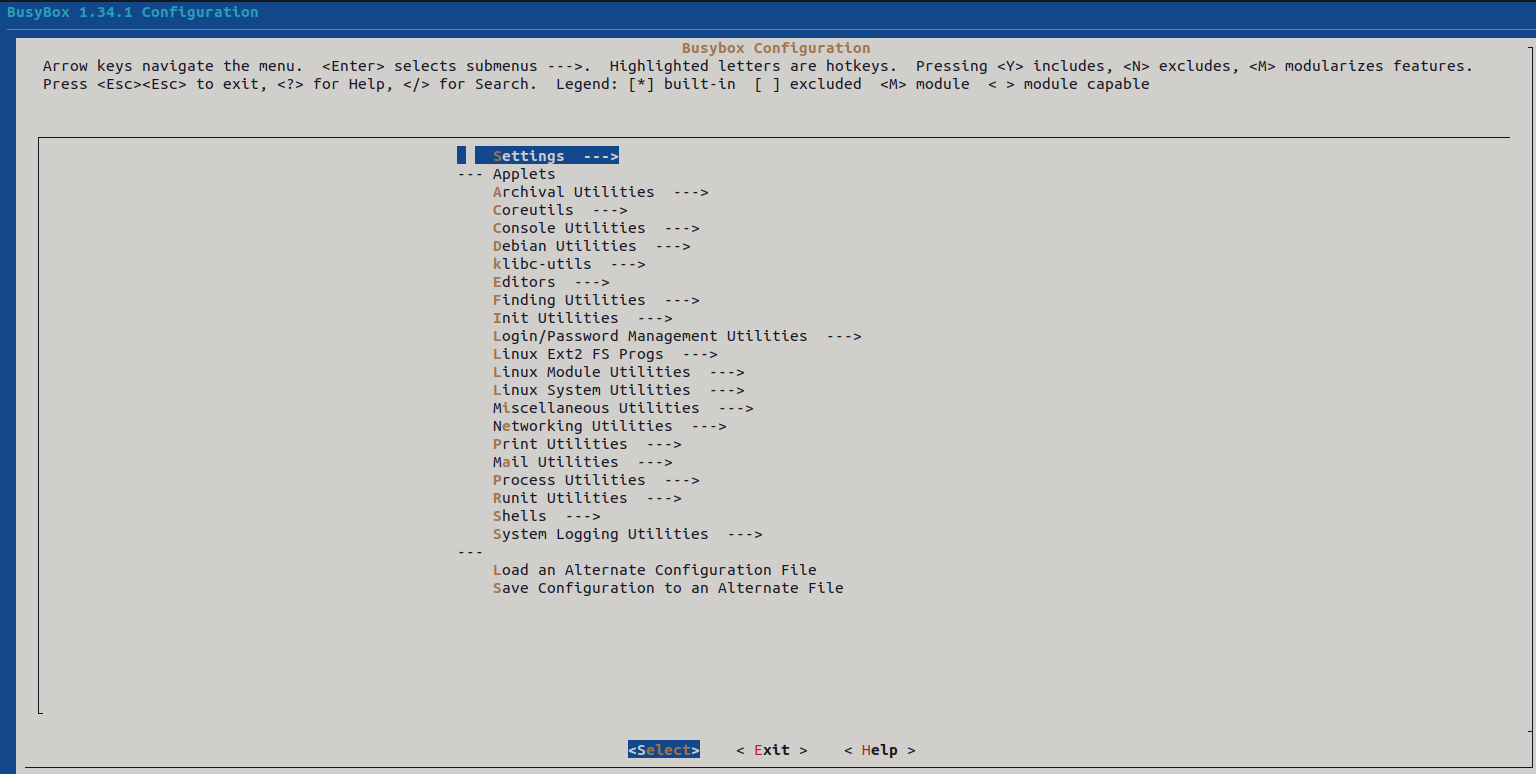Open Linux Module Utilities submenu
Screen dimensions: 1536x774
tap(618, 372)
